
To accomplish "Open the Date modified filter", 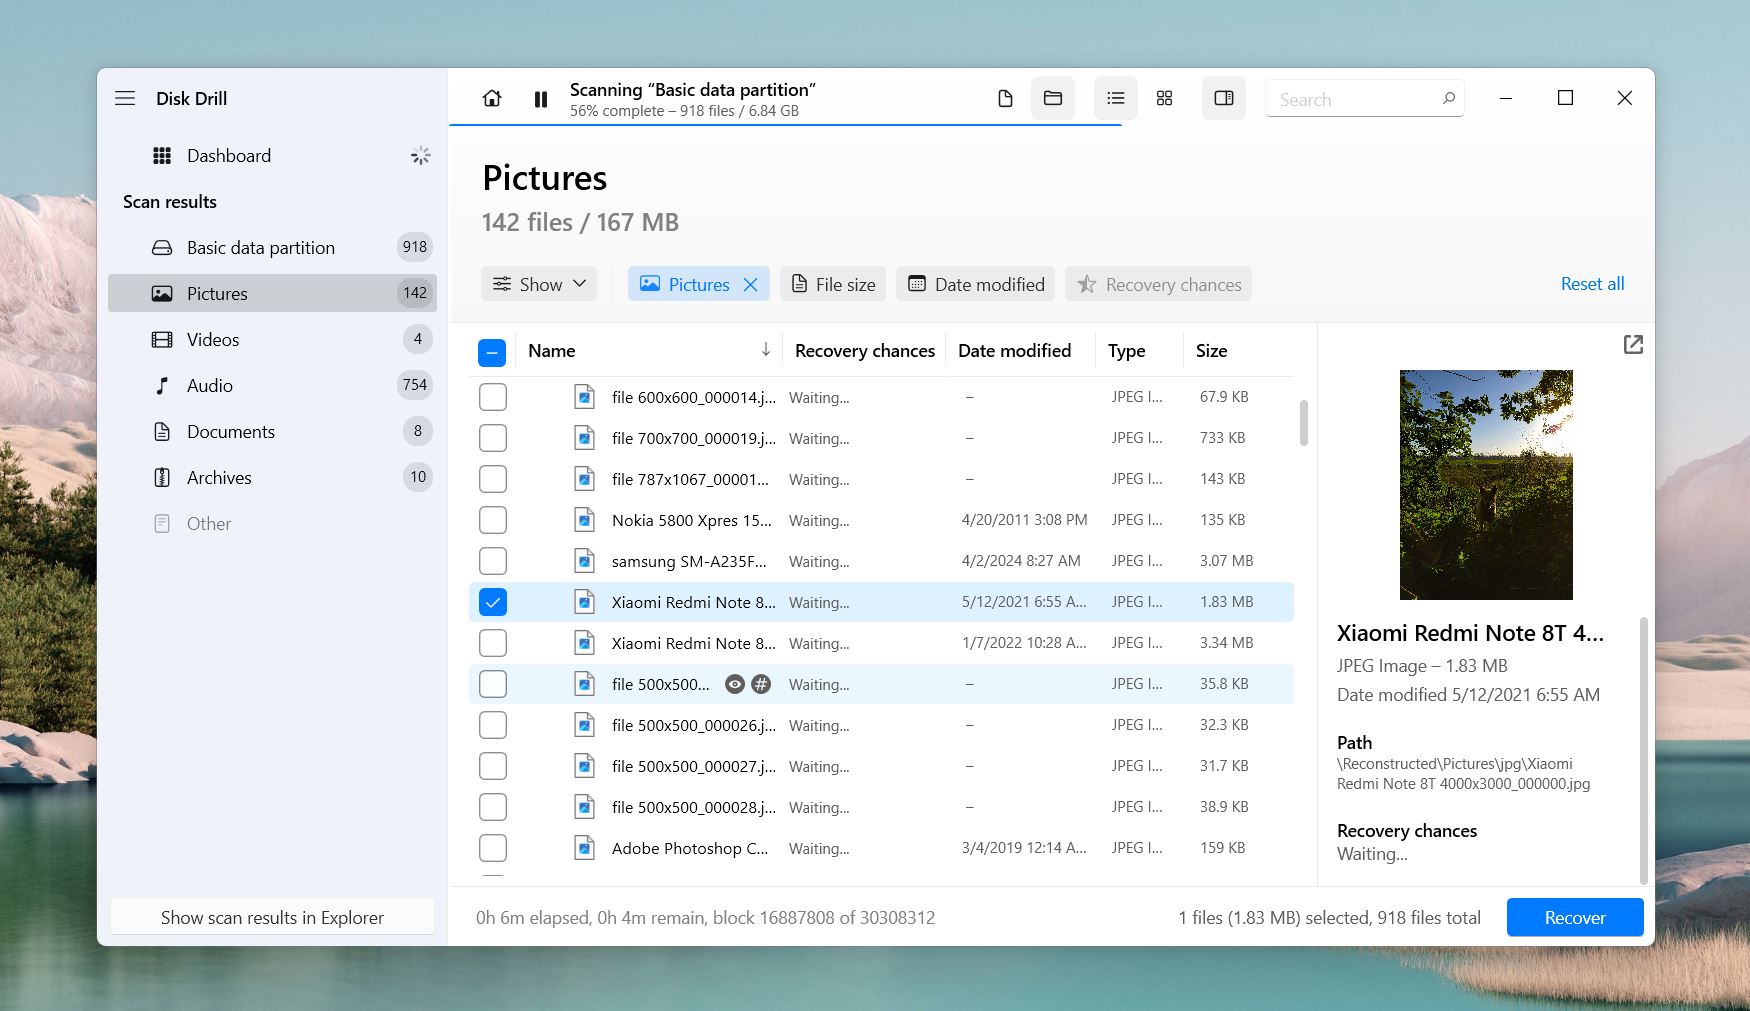I will pyautogui.click(x=976, y=284).
